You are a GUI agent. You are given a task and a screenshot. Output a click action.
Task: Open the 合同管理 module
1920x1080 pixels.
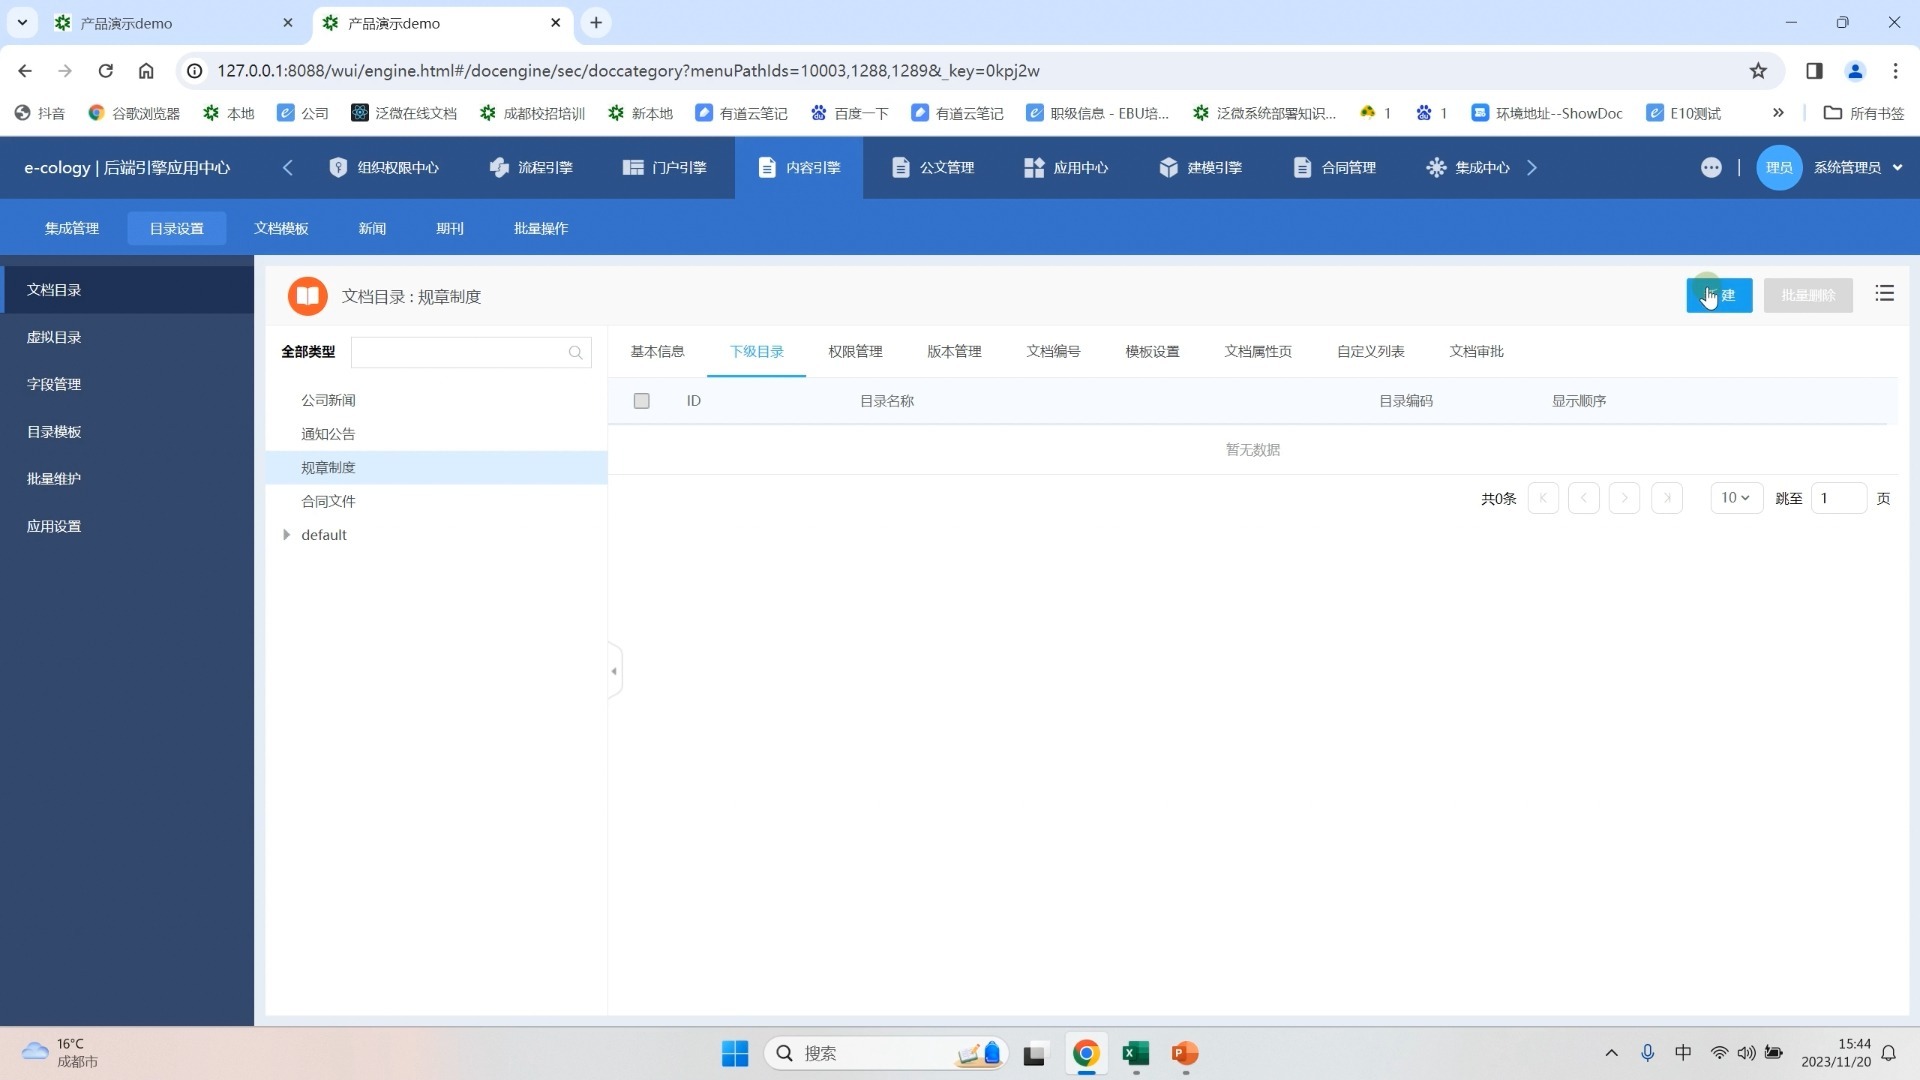(1334, 168)
